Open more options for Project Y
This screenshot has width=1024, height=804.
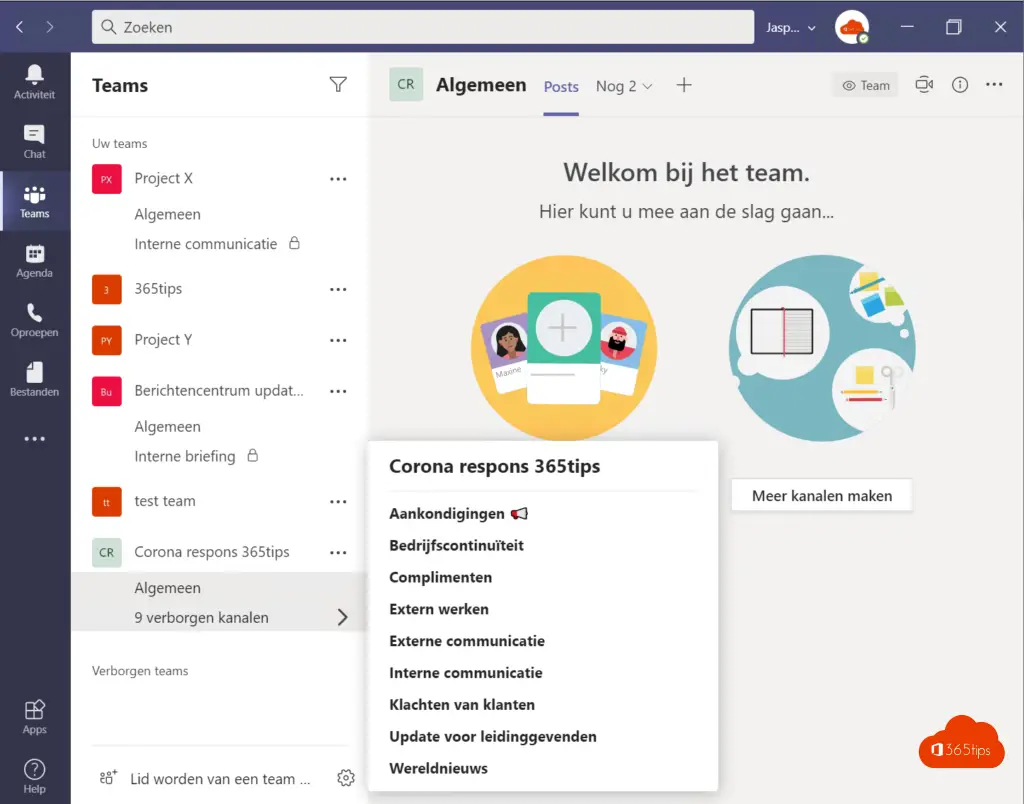coord(338,340)
